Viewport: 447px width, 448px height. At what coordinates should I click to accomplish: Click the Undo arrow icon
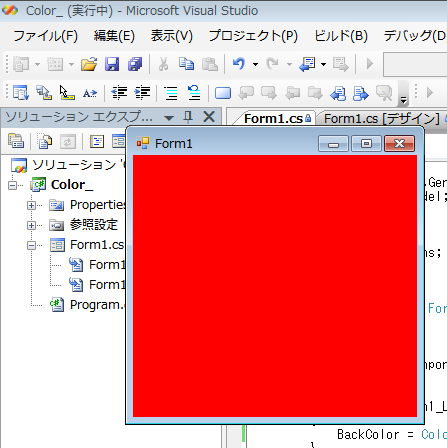click(x=239, y=63)
